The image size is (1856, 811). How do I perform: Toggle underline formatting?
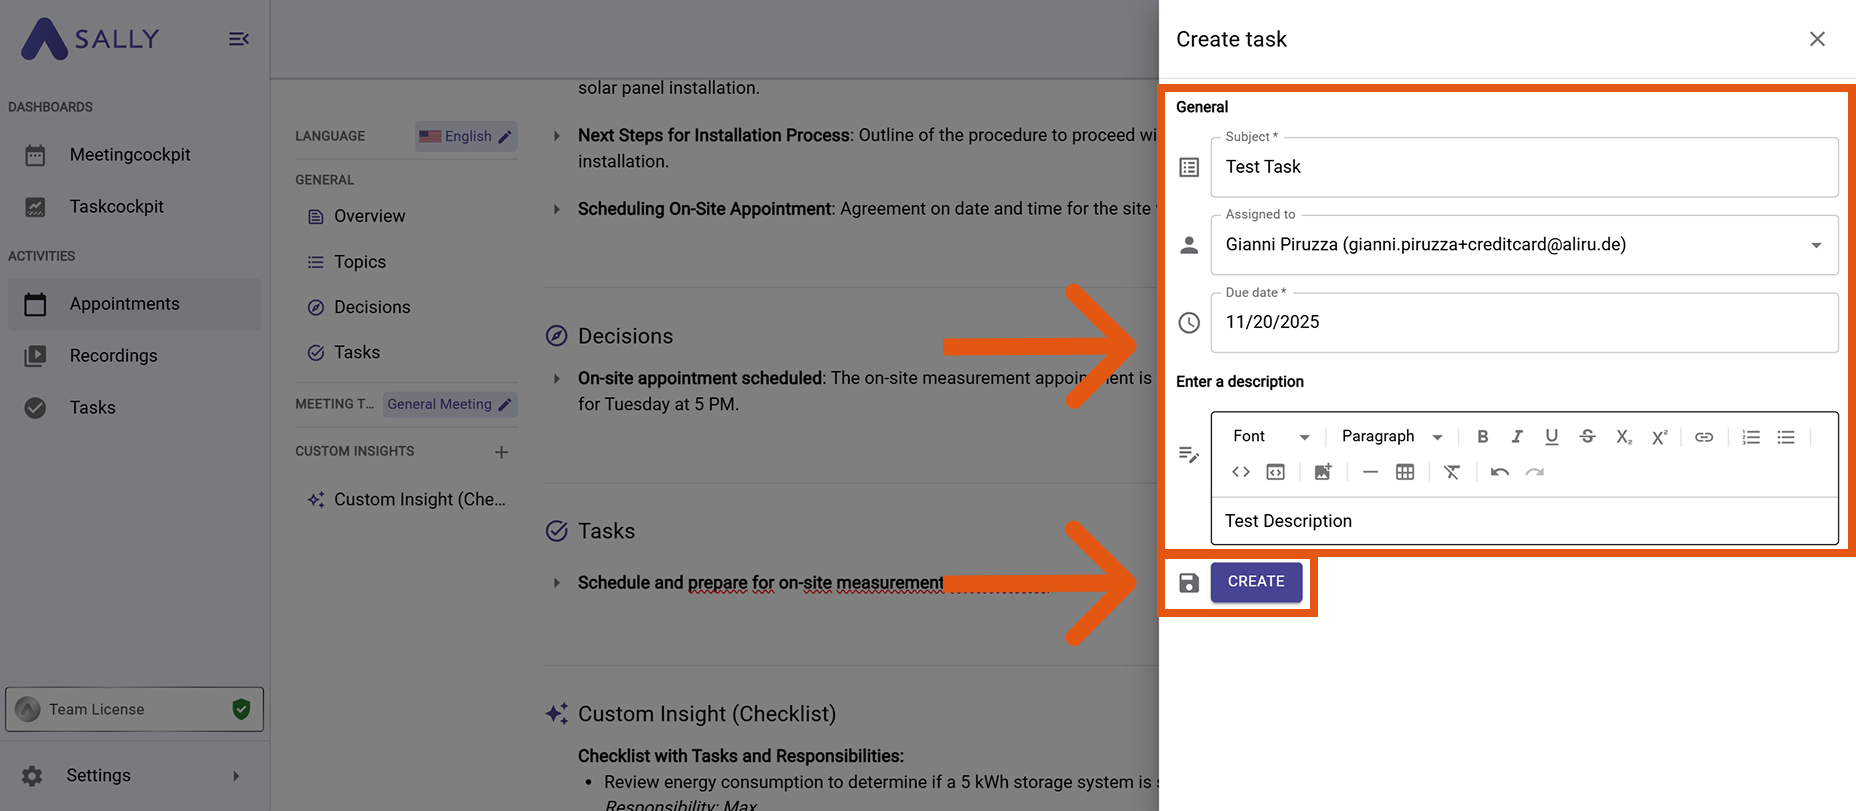(1551, 437)
